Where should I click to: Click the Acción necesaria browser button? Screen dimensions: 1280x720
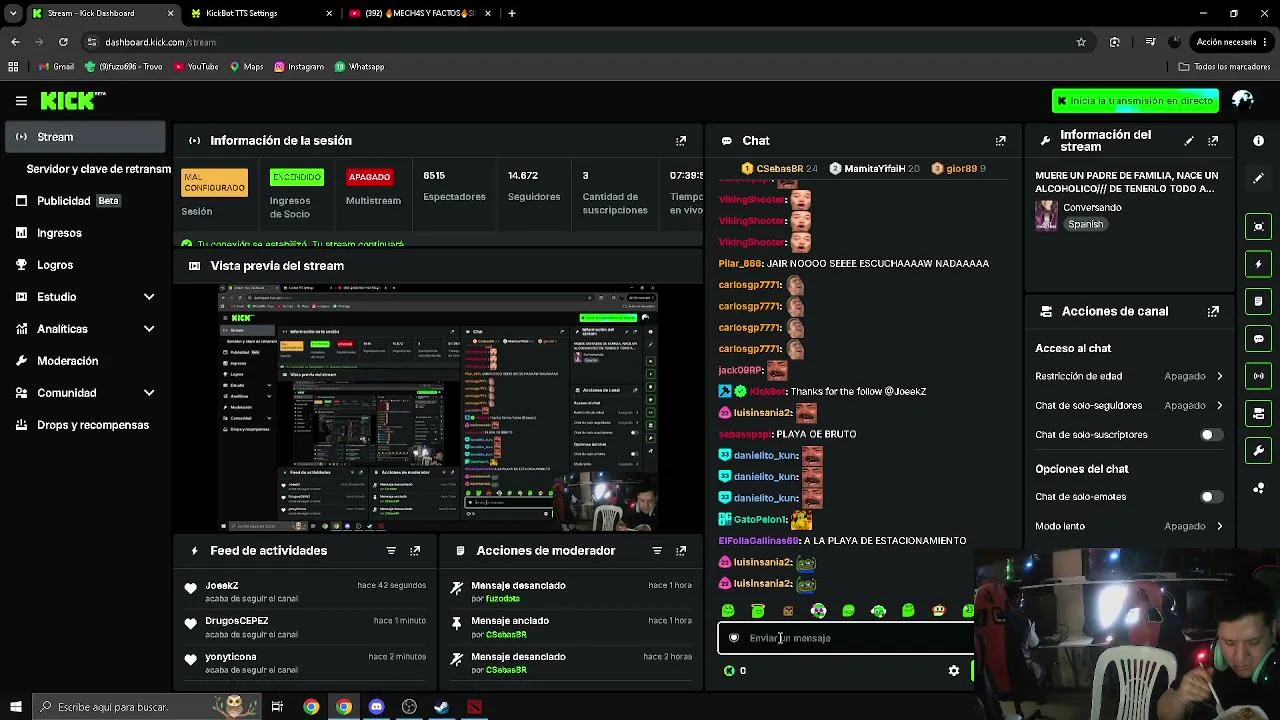click(x=1231, y=42)
